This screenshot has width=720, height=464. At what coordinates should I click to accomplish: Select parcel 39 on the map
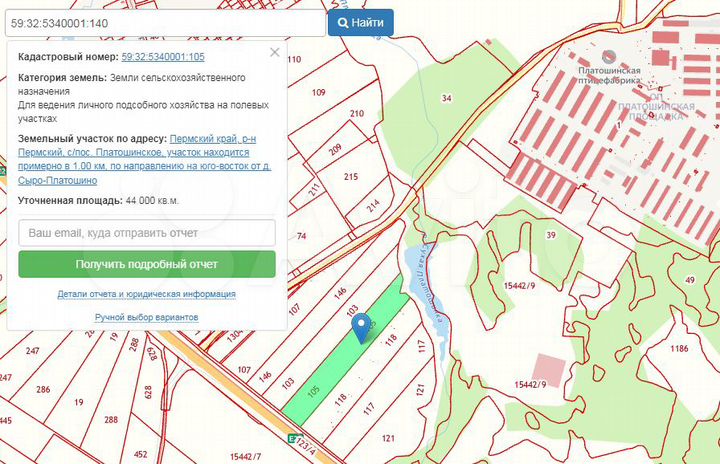point(551,235)
